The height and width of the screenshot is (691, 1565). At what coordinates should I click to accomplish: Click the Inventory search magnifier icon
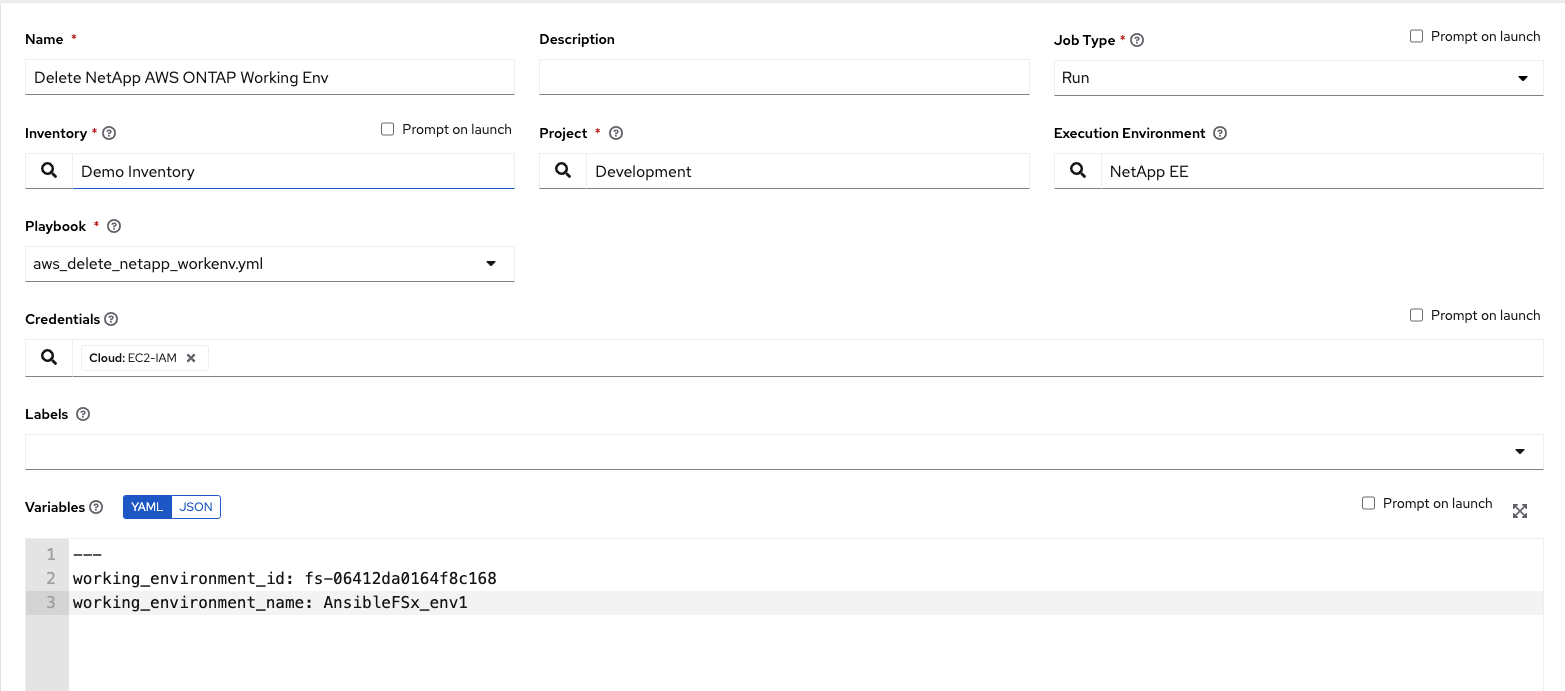tap(49, 171)
